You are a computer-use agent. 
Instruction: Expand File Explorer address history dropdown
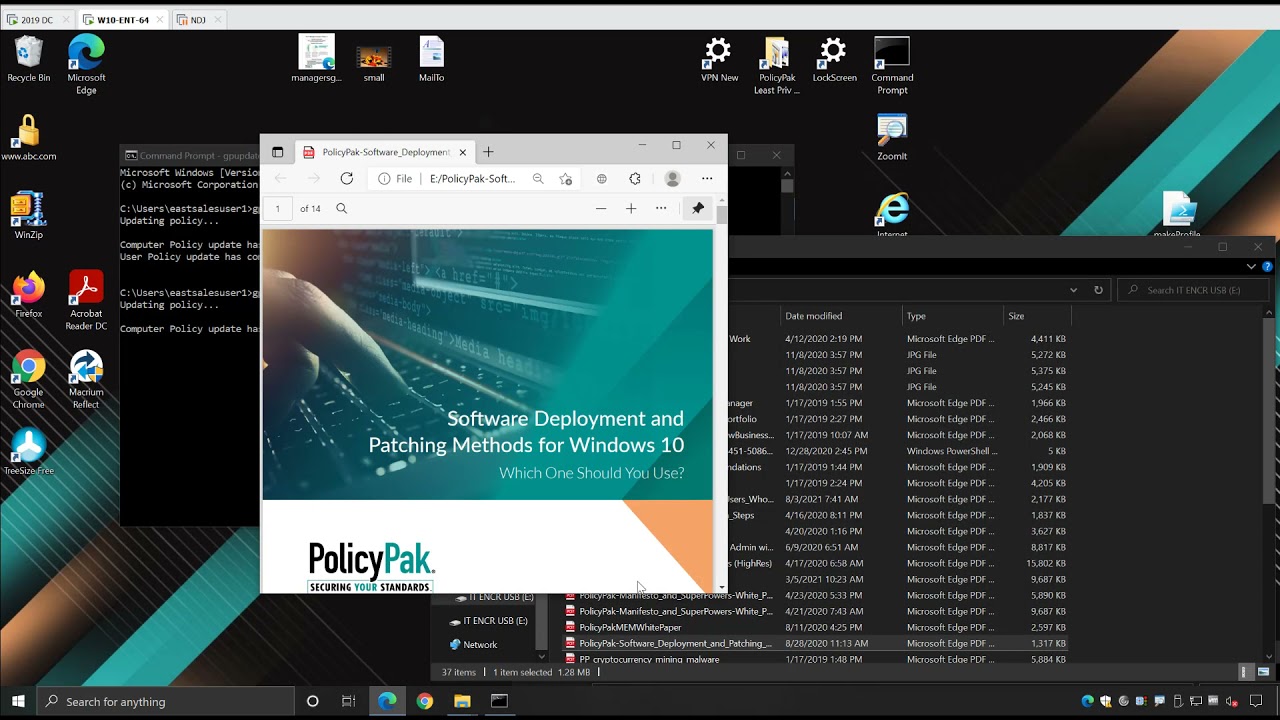coord(1073,290)
